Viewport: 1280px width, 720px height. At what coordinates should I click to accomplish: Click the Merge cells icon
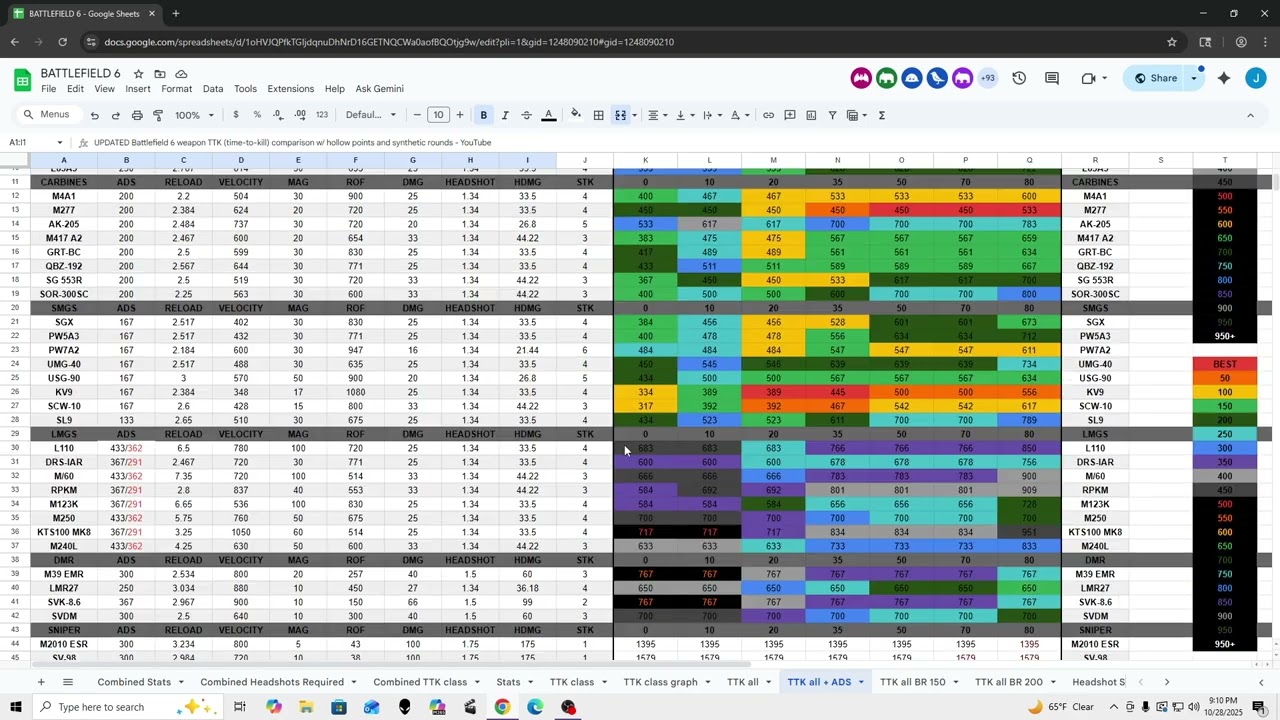(x=620, y=115)
